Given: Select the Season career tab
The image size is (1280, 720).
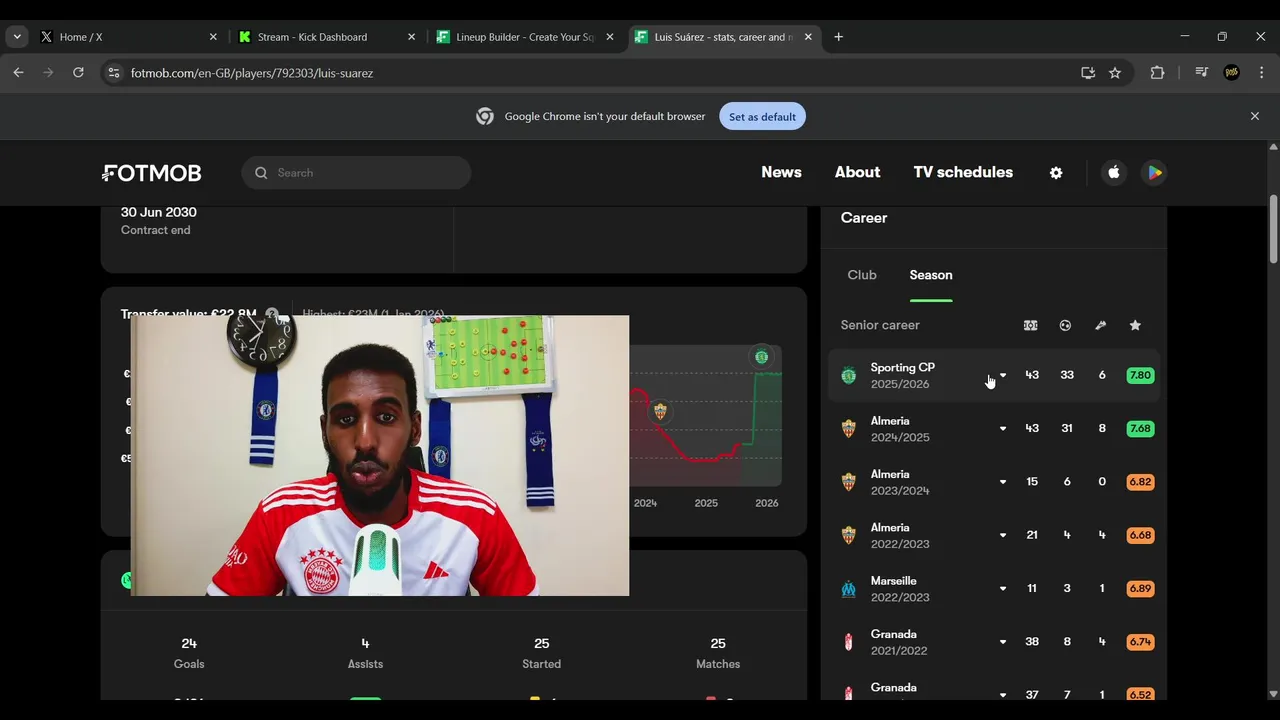Looking at the screenshot, I should [x=931, y=275].
